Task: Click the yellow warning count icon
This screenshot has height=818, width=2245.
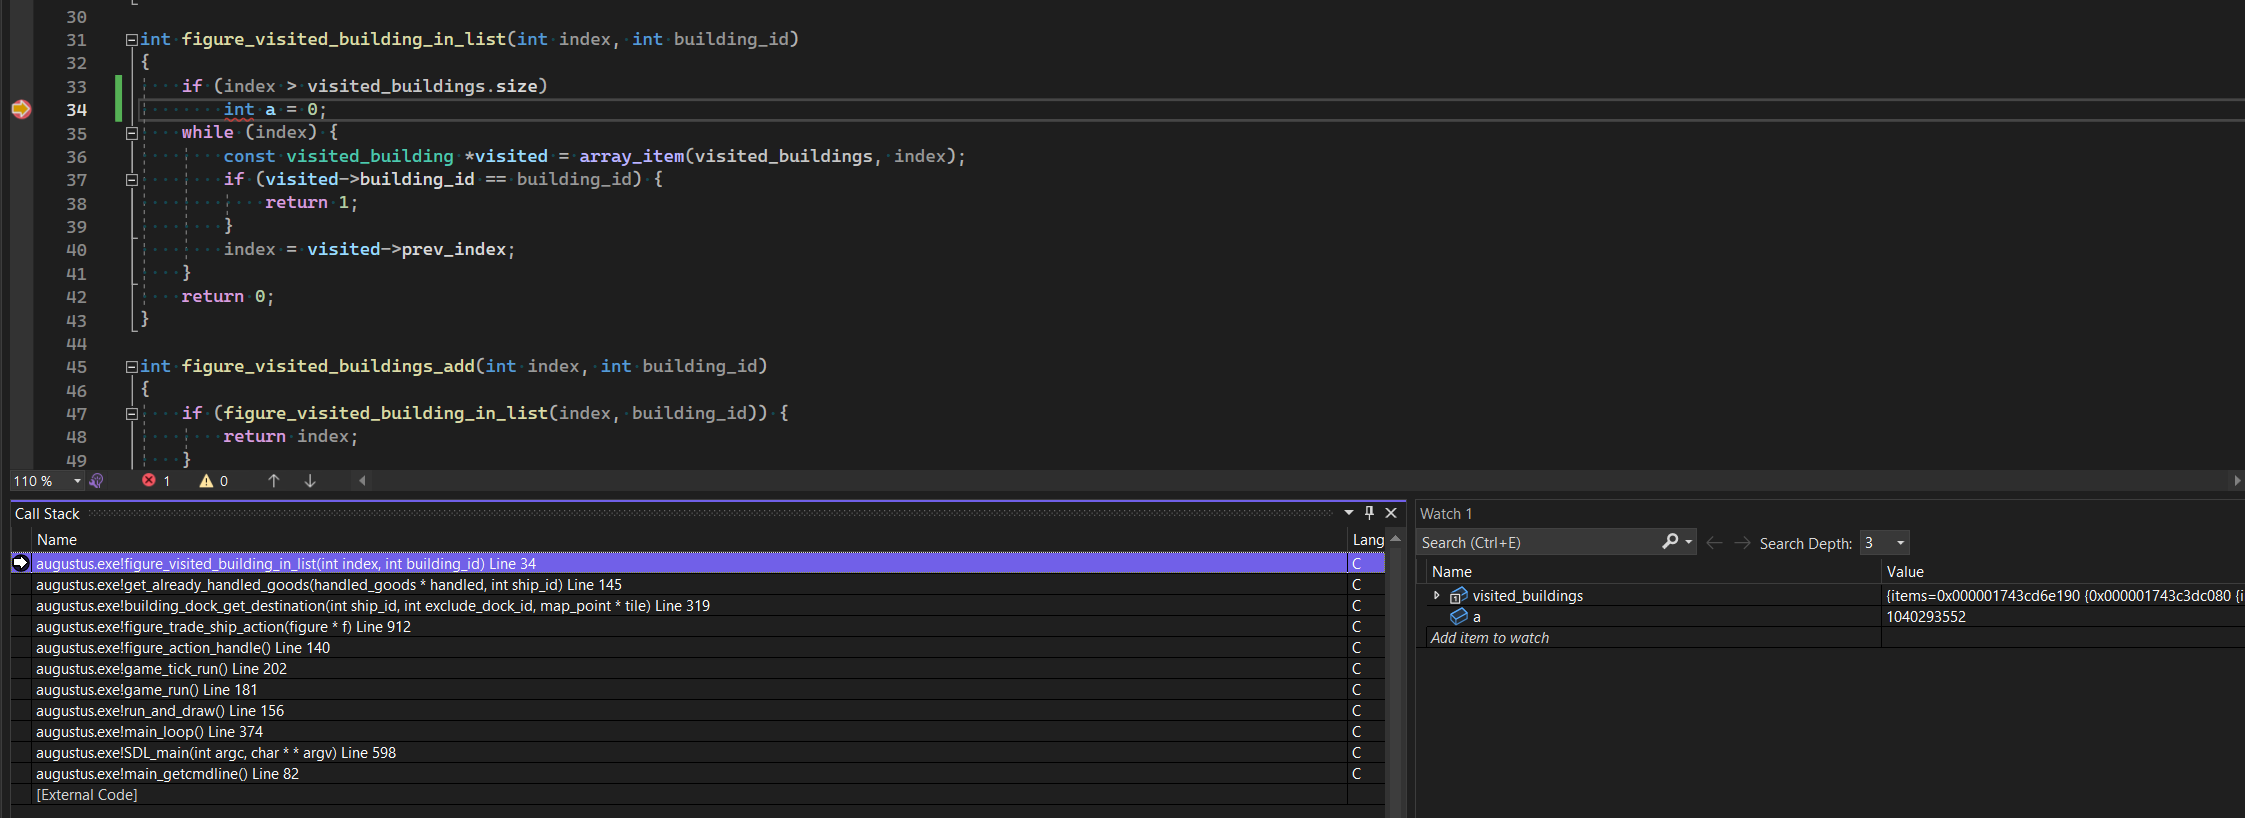Action: point(206,481)
